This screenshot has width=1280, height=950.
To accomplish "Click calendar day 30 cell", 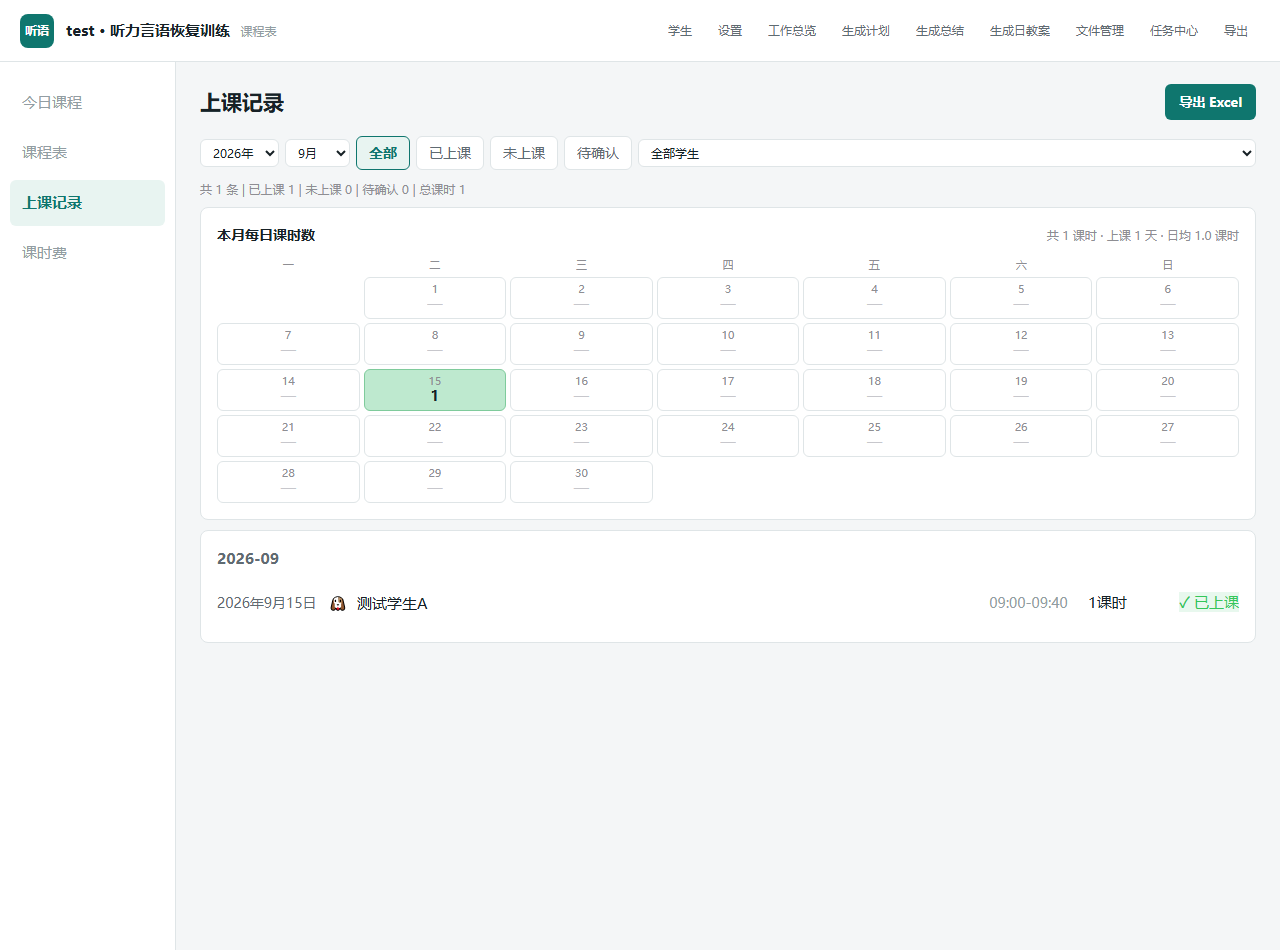I will [581, 482].
